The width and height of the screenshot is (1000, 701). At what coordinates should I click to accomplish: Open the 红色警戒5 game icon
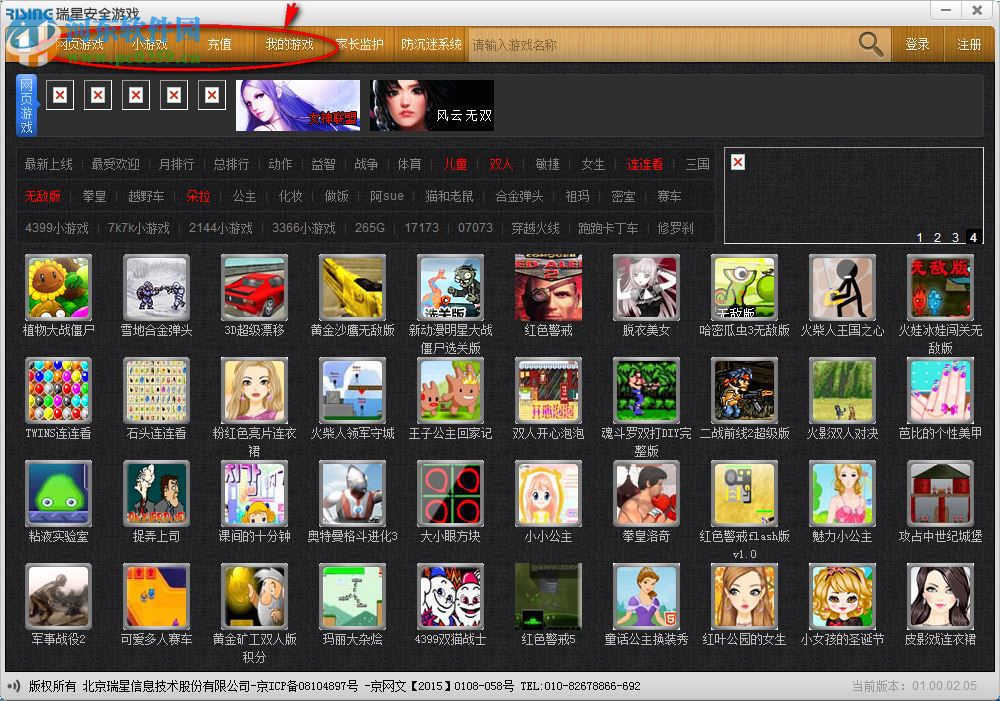(548, 596)
